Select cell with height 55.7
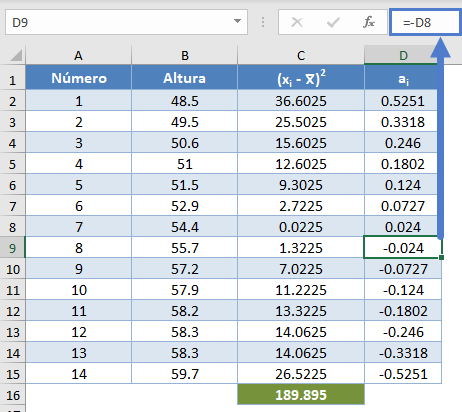The image size is (462, 412). click(185, 248)
